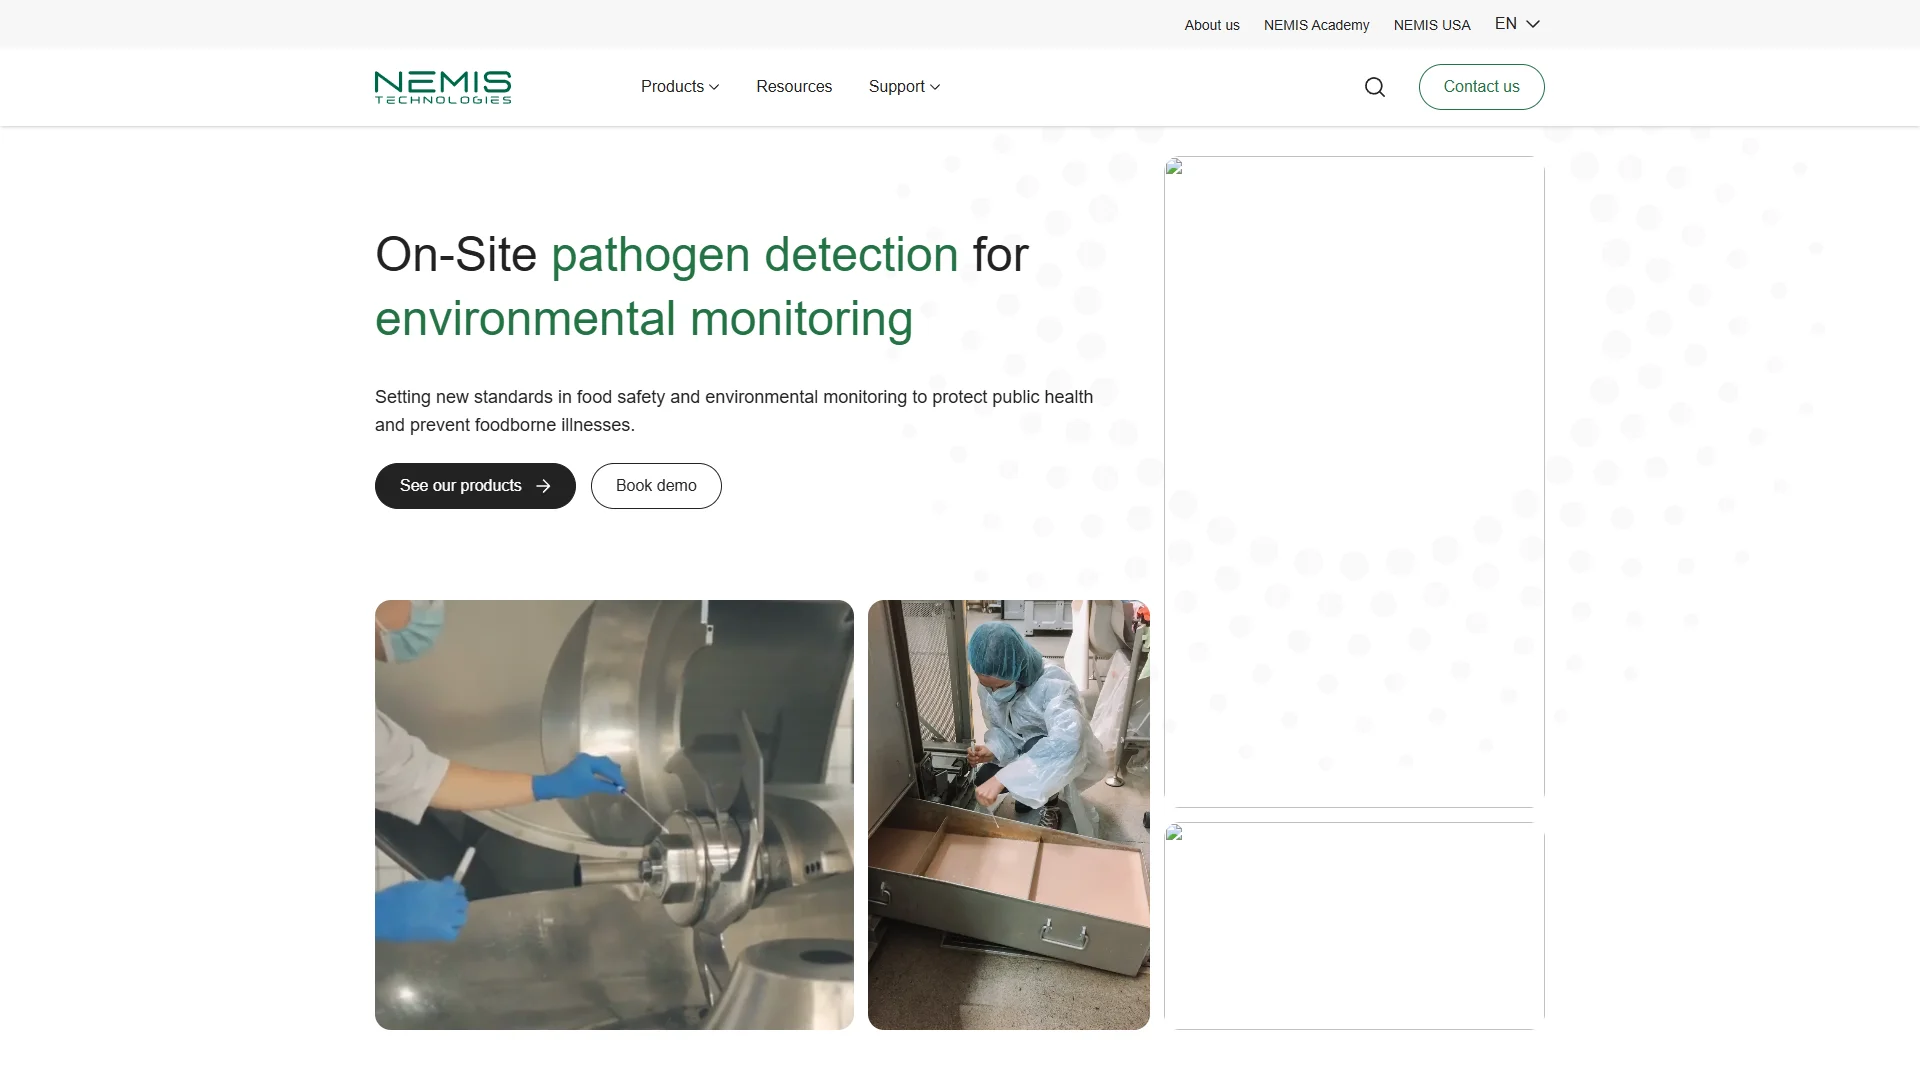Click the Contact us button
Viewport: 1920px width, 1080px height.
(1481, 87)
